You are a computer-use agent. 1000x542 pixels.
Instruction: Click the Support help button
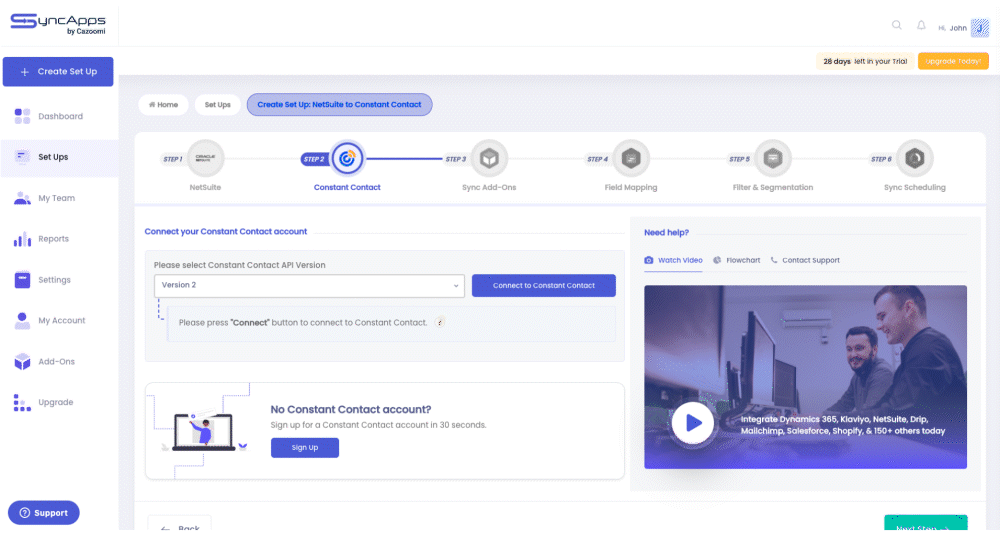pos(43,513)
